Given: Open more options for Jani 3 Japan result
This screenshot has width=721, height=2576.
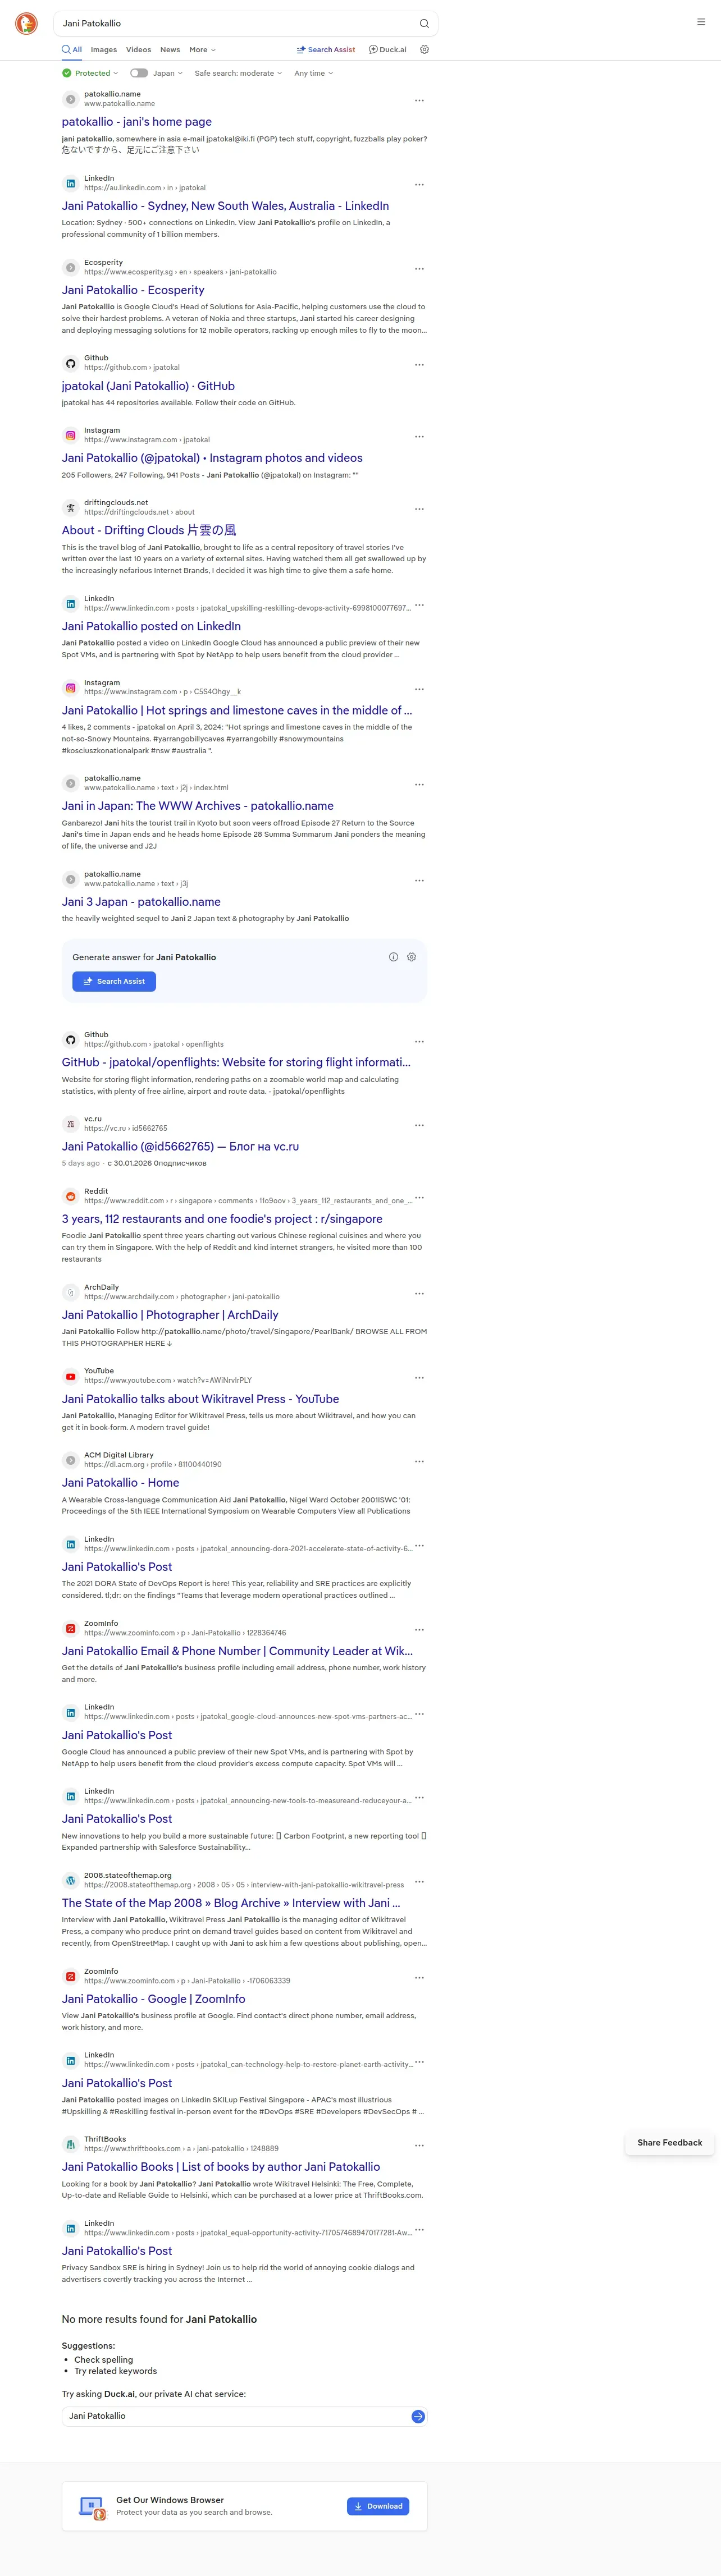Looking at the screenshot, I should click(419, 880).
